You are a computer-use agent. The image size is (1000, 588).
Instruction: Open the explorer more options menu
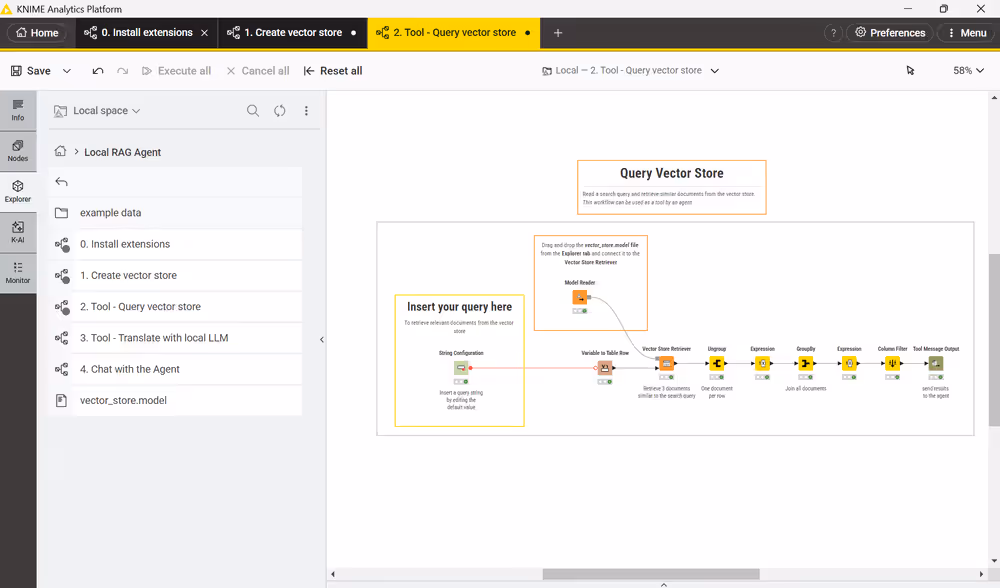[306, 111]
